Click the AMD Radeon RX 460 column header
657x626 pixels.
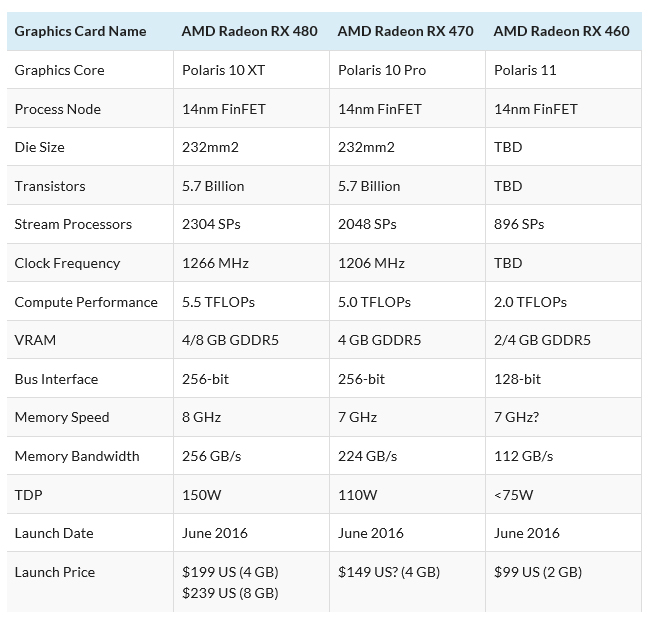point(561,31)
